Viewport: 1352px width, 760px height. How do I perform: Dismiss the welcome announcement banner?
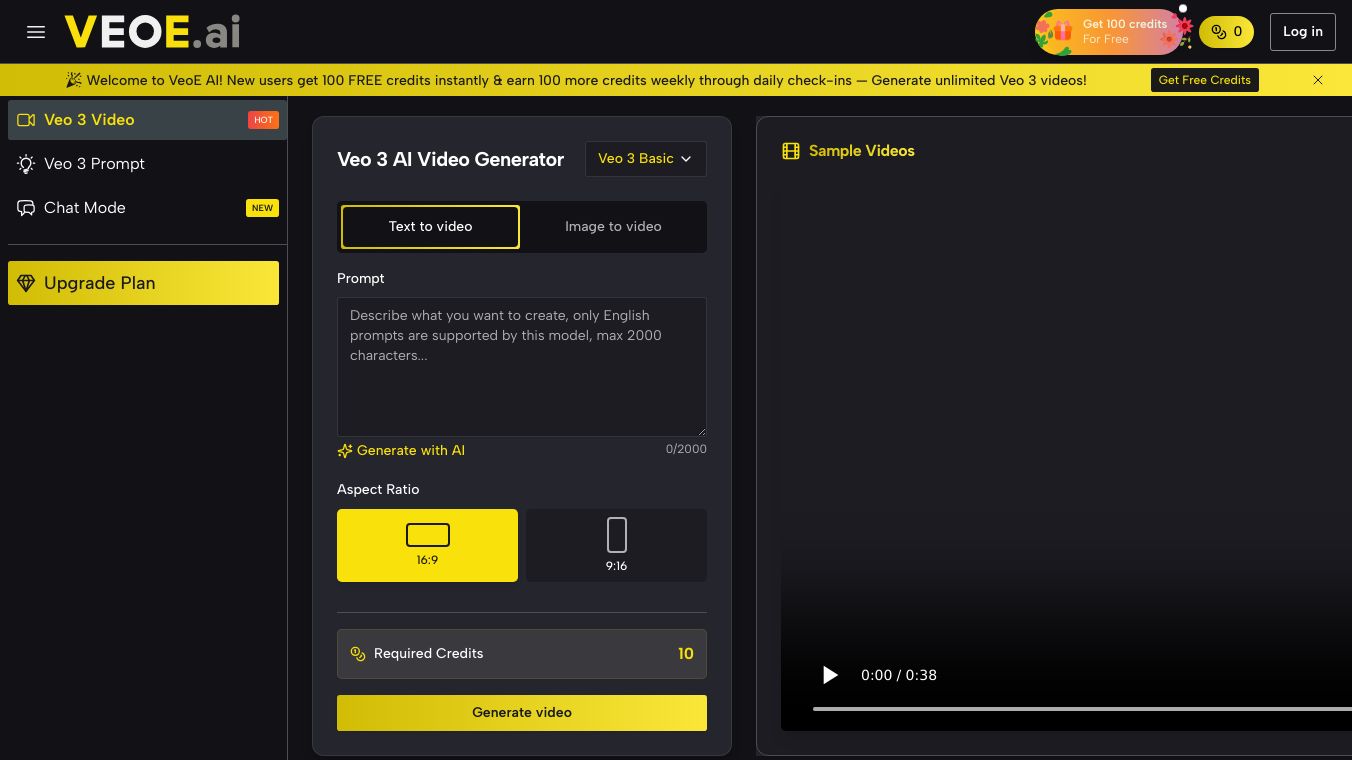coord(1318,80)
